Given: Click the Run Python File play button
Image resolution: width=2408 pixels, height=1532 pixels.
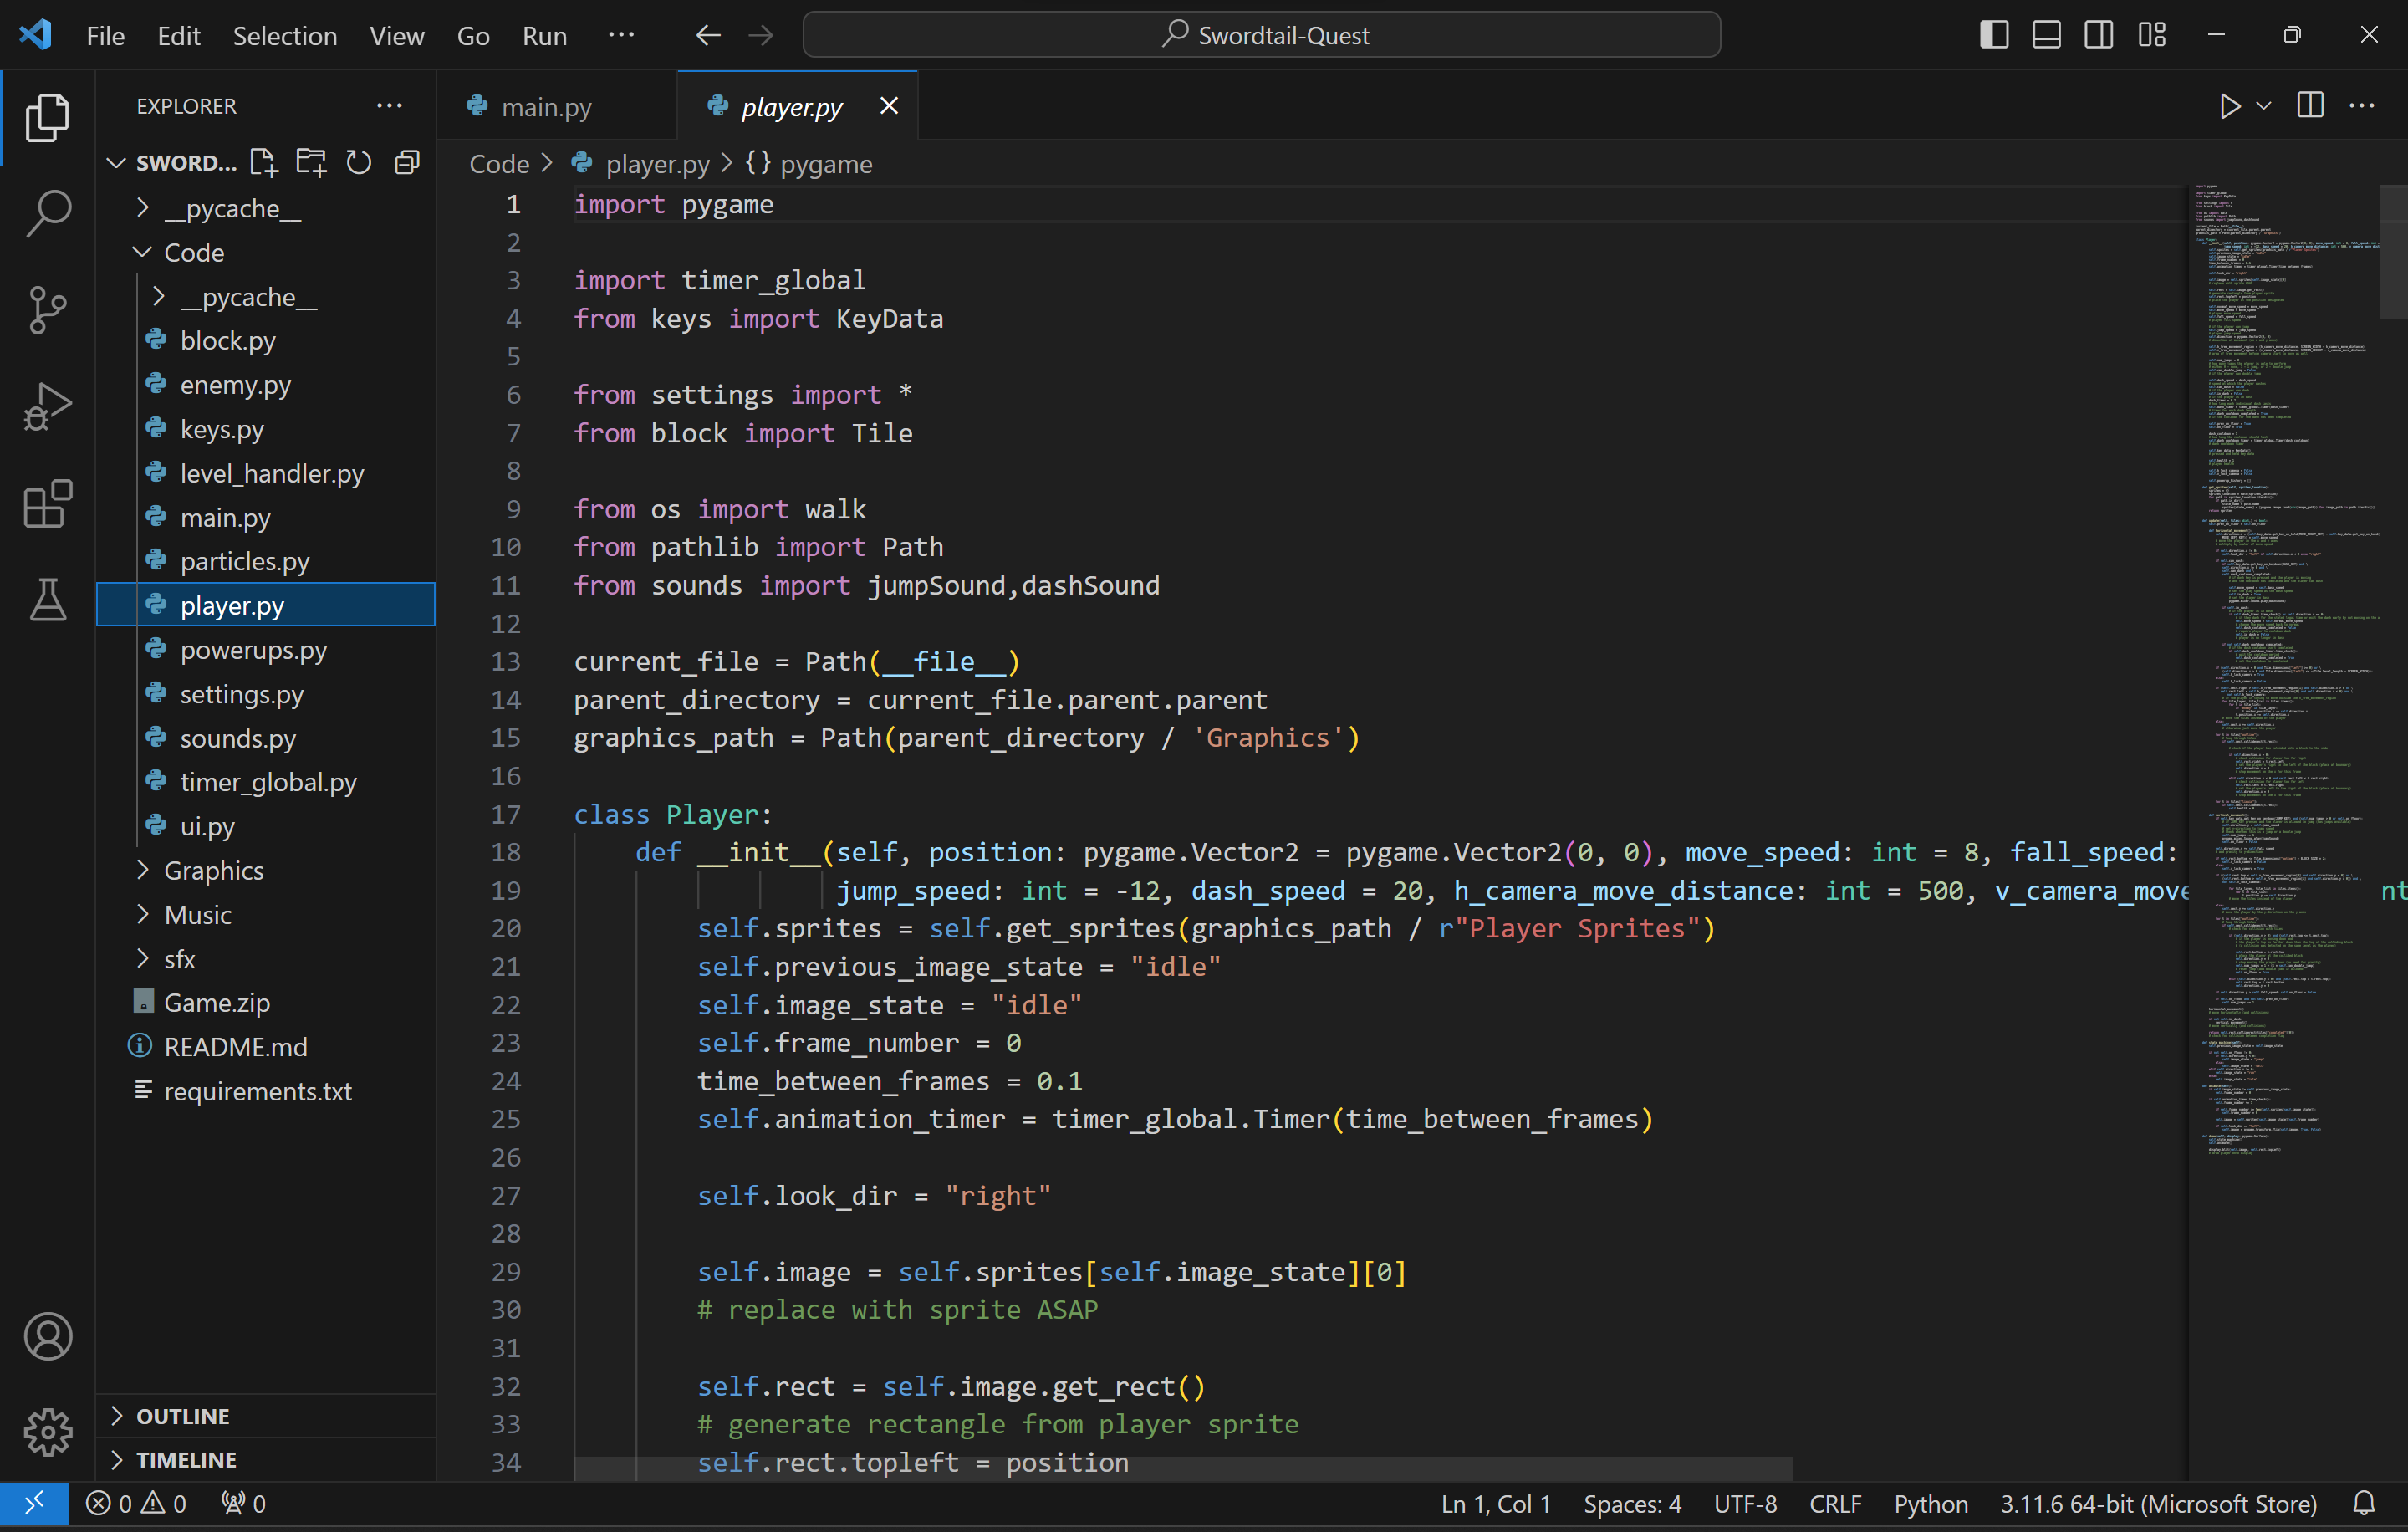Looking at the screenshot, I should click(x=2229, y=106).
